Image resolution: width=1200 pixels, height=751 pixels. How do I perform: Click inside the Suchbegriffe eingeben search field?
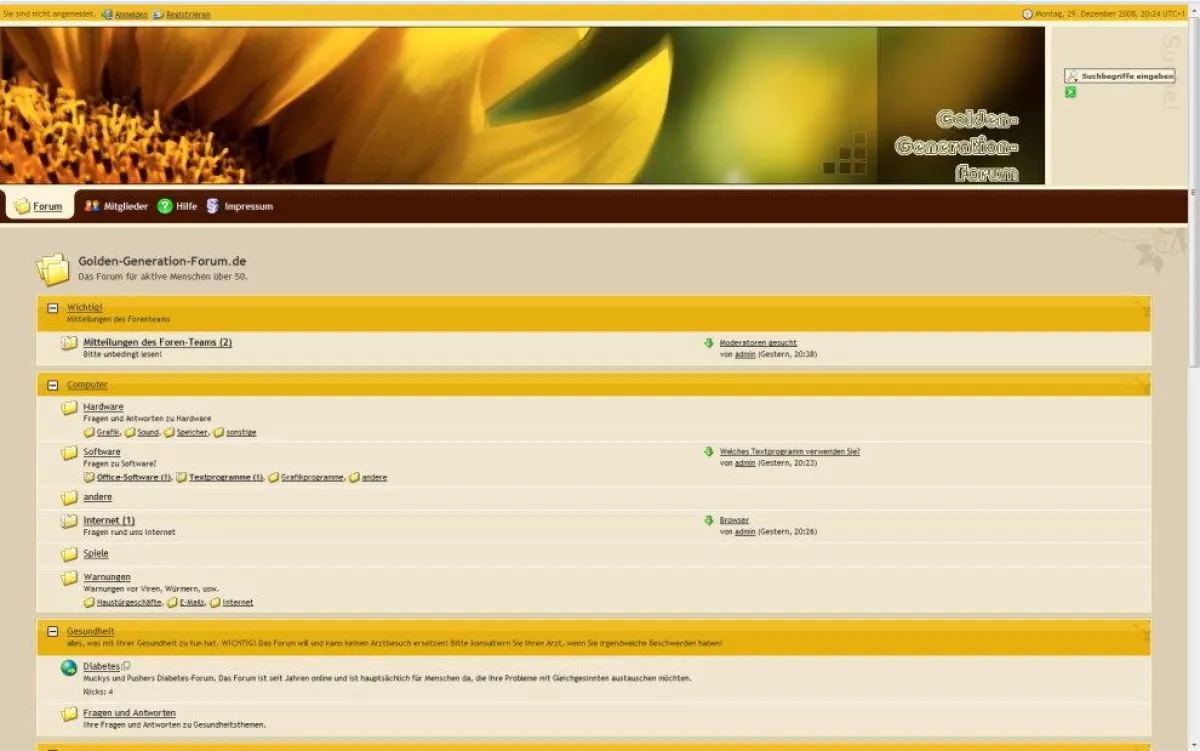1125,74
